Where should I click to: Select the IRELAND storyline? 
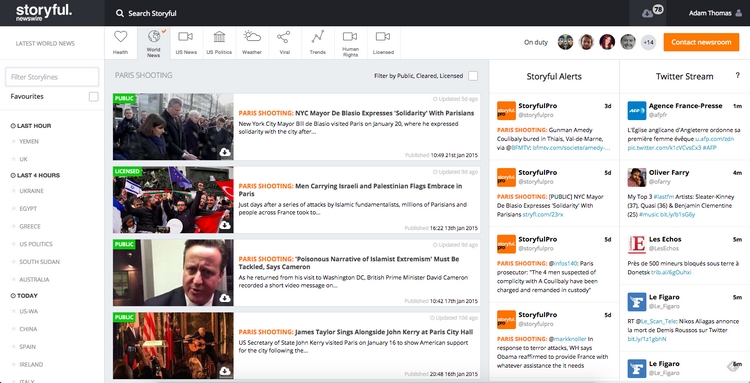point(31,364)
